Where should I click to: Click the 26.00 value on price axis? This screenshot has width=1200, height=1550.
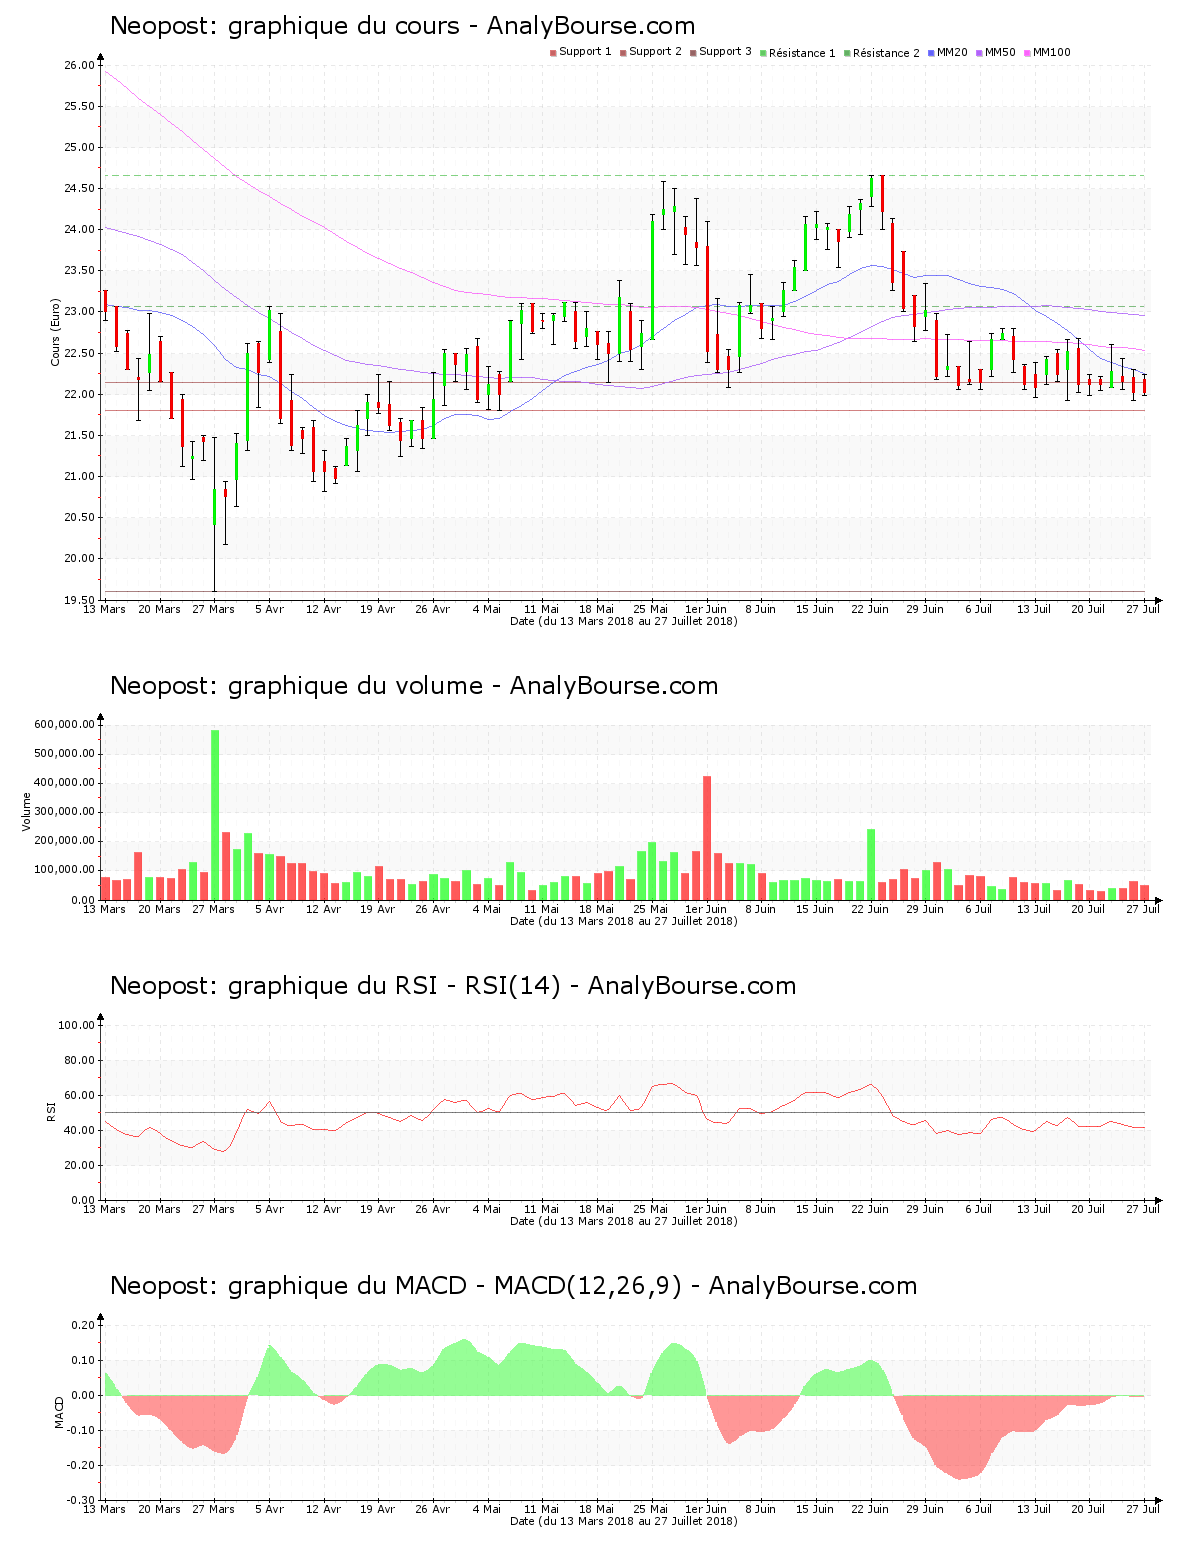tap(79, 66)
